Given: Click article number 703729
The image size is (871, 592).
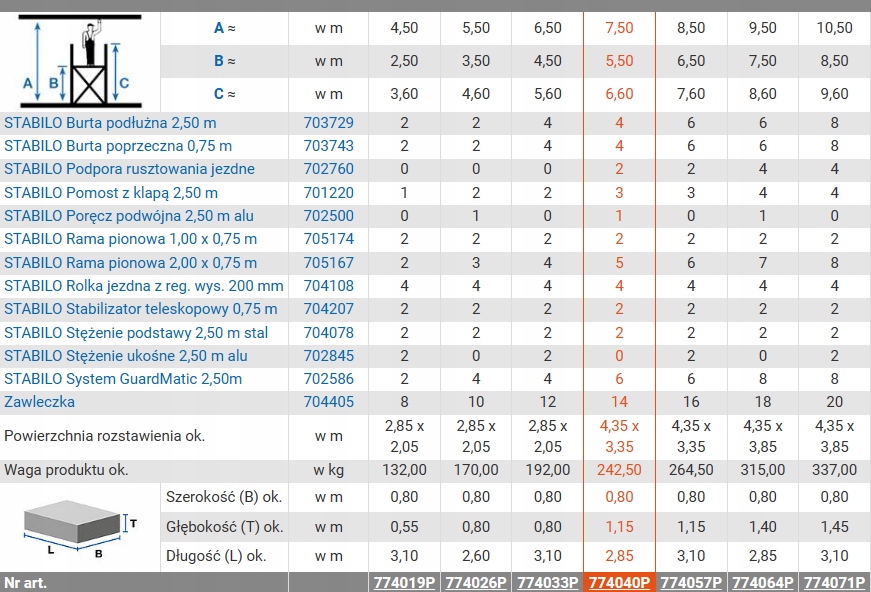Looking at the screenshot, I should coord(328,123).
